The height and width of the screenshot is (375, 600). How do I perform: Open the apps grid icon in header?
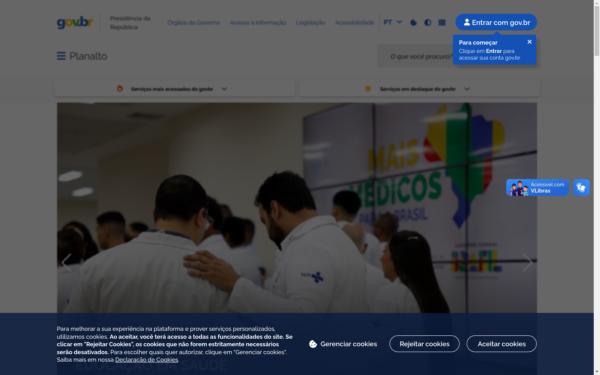(x=442, y=23)
